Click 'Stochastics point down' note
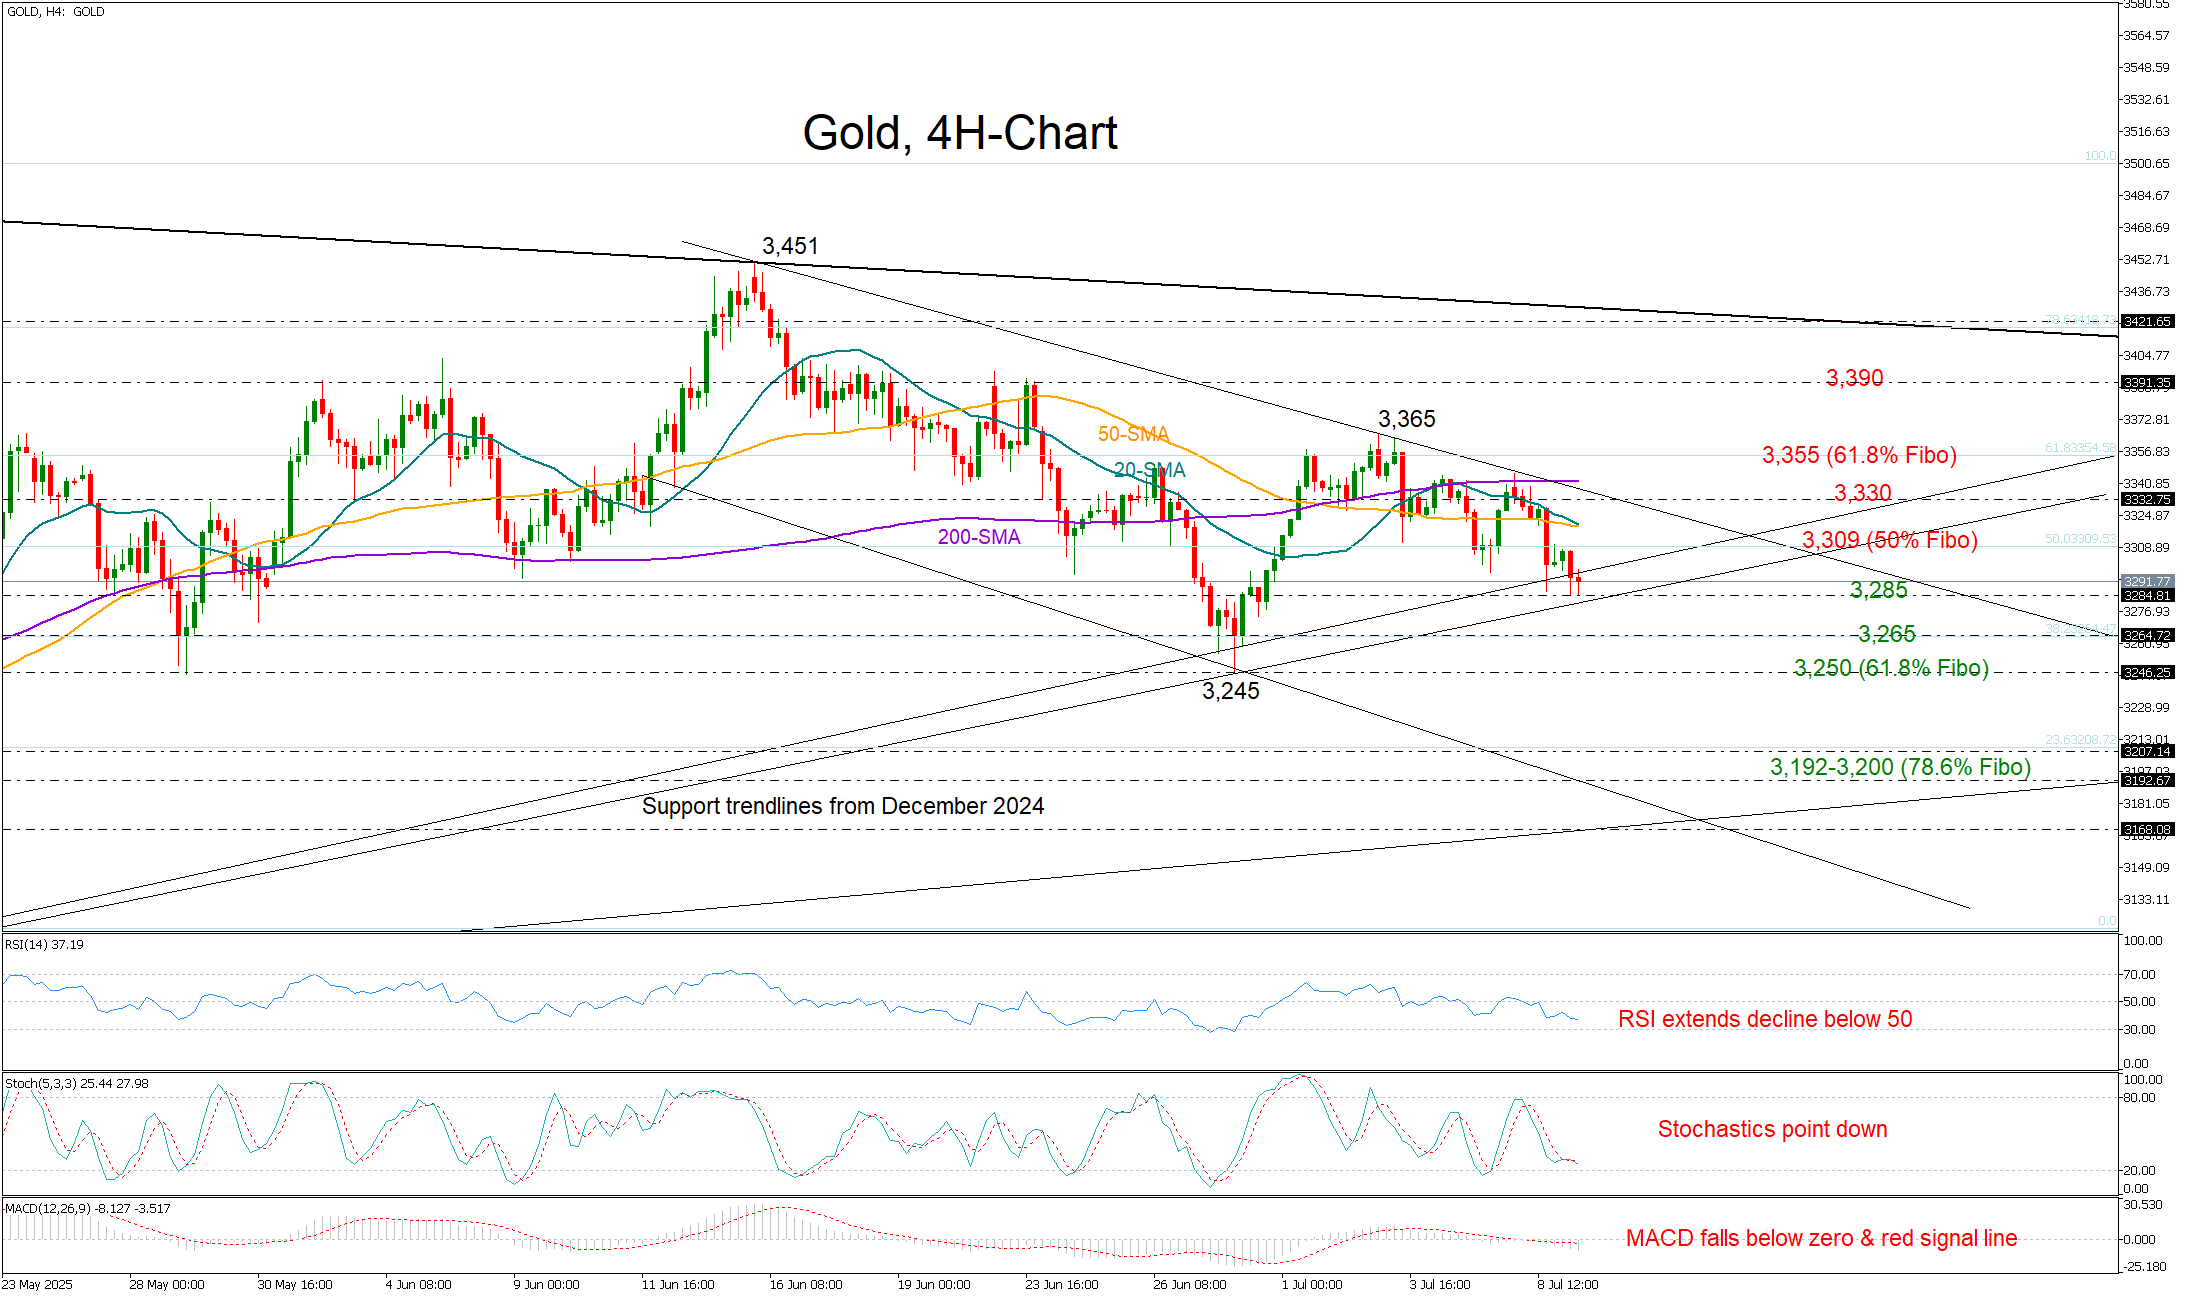The width and height of the screenshot is (2188, 1297). (x=1772, y=1129)
